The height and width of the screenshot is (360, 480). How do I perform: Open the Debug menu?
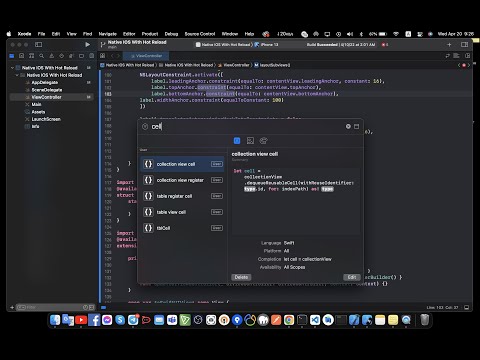click(x=171, y=34)
